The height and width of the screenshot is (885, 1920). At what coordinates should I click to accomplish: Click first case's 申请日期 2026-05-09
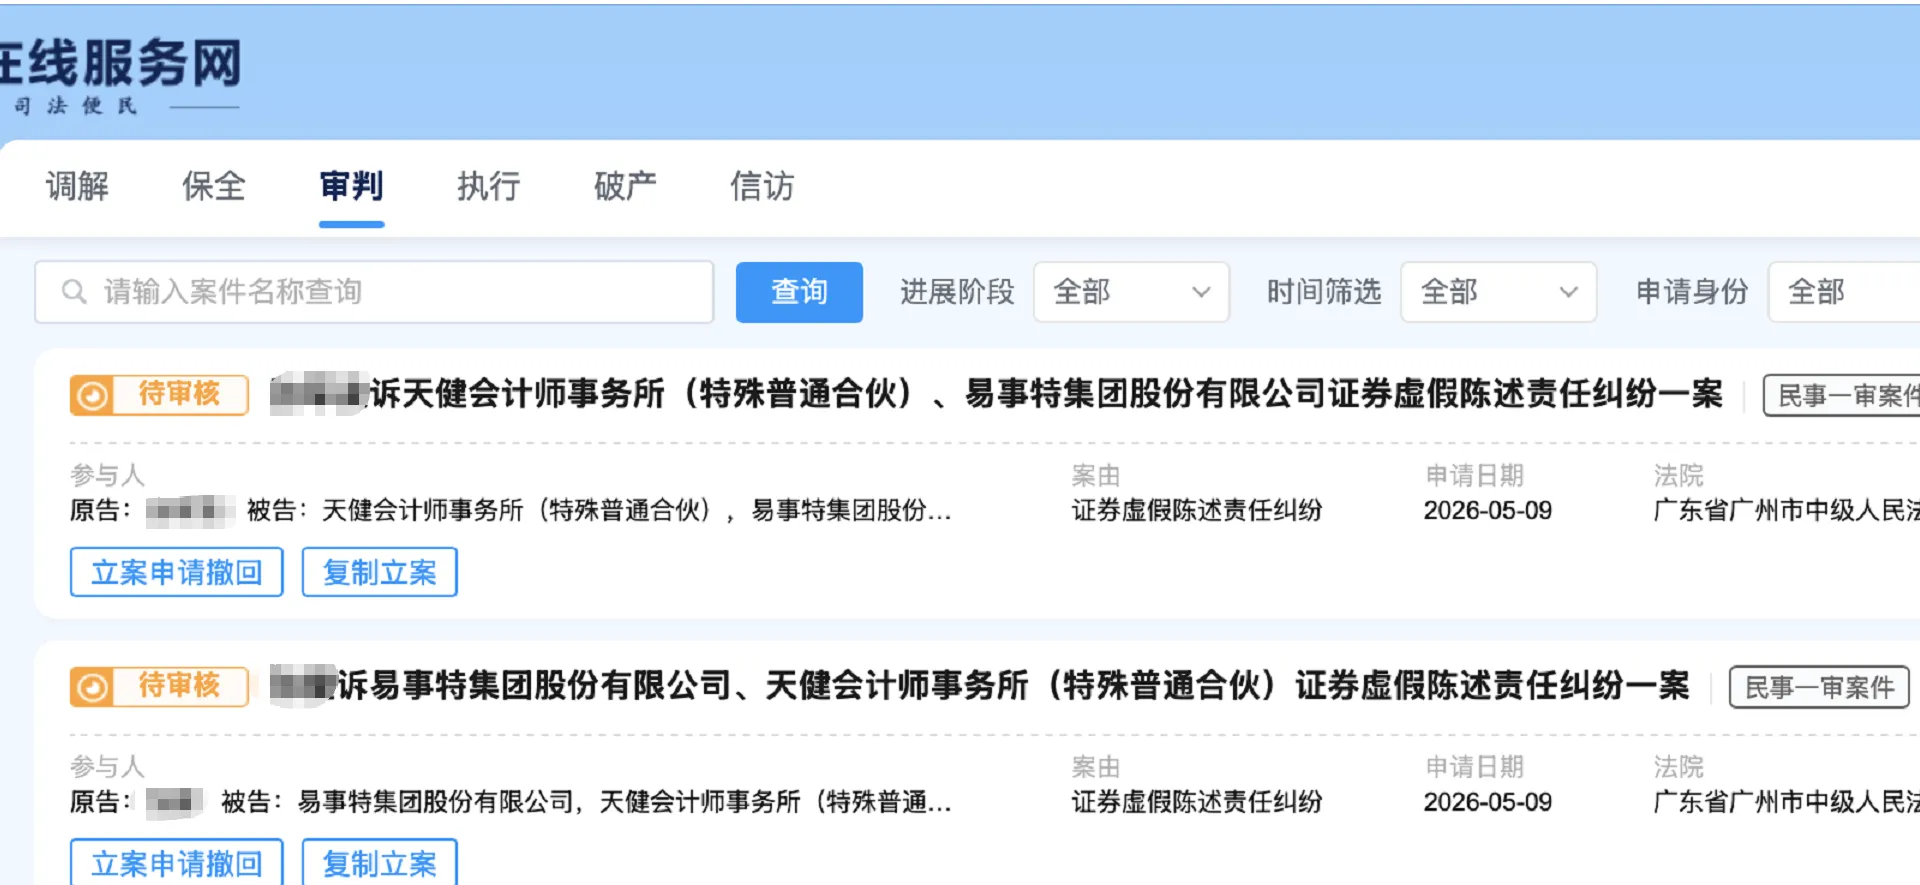click(x=1488, y=511)
